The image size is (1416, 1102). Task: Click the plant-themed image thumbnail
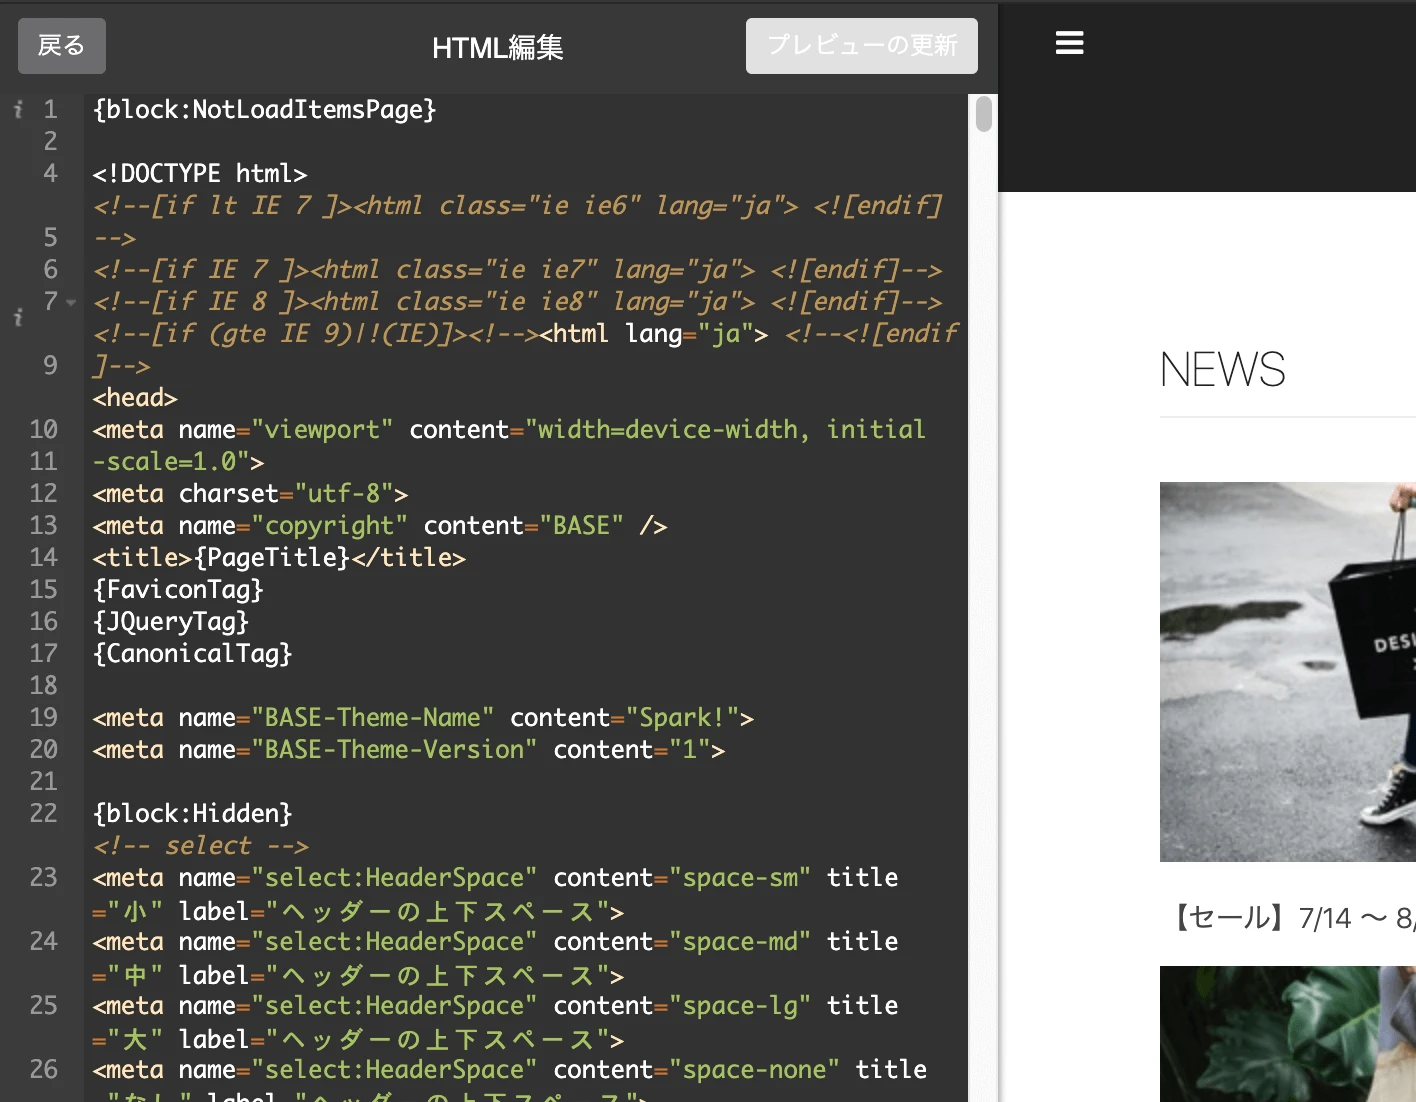[1287, 1034]
